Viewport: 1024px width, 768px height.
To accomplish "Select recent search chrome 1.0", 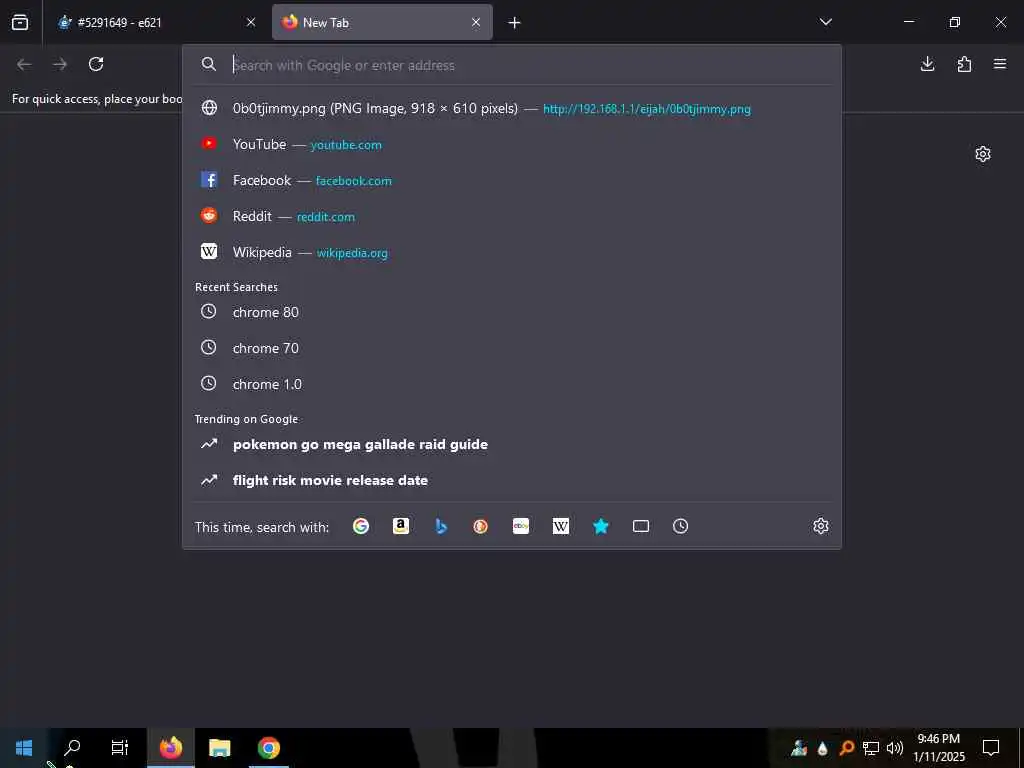I will [x=512, y=384].
